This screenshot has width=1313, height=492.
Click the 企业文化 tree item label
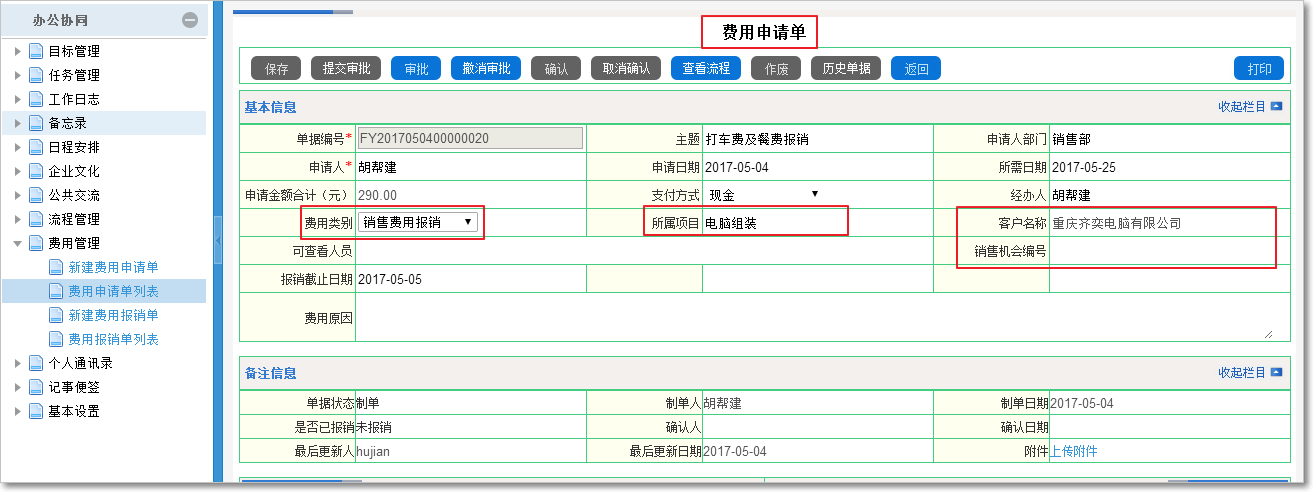point(74,171)
